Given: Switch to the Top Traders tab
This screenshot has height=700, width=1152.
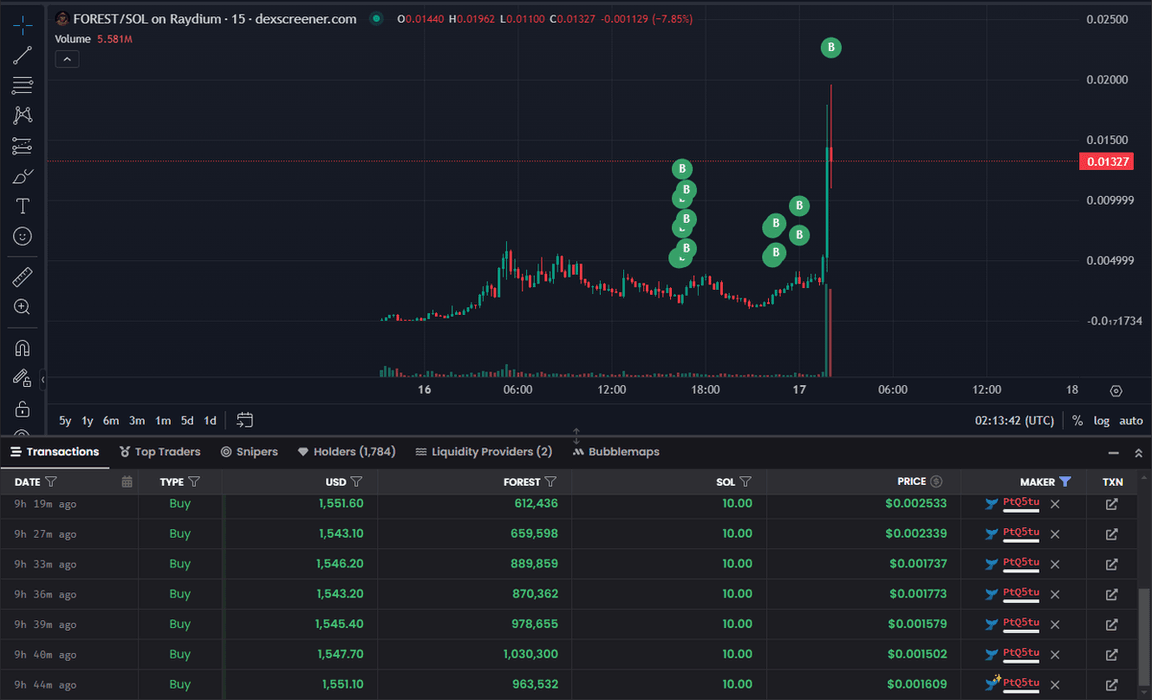Looking at the screenshot, I should 159,452.
